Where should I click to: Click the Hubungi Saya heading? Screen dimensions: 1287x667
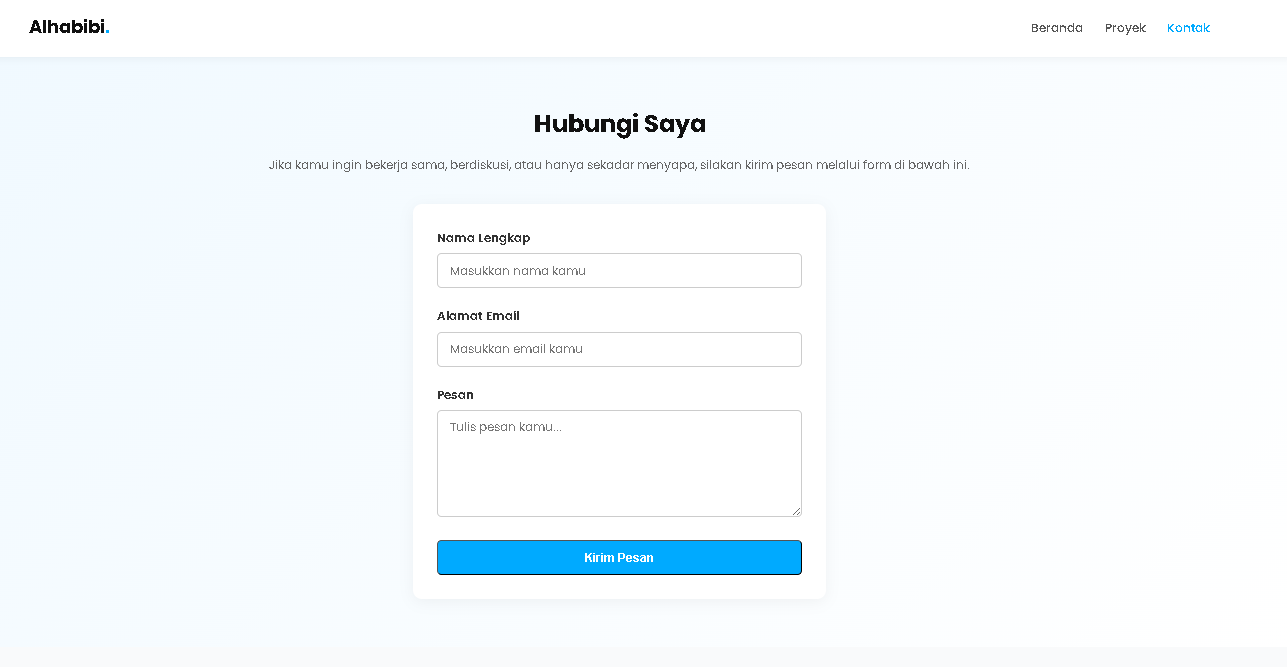pos(619,124)
